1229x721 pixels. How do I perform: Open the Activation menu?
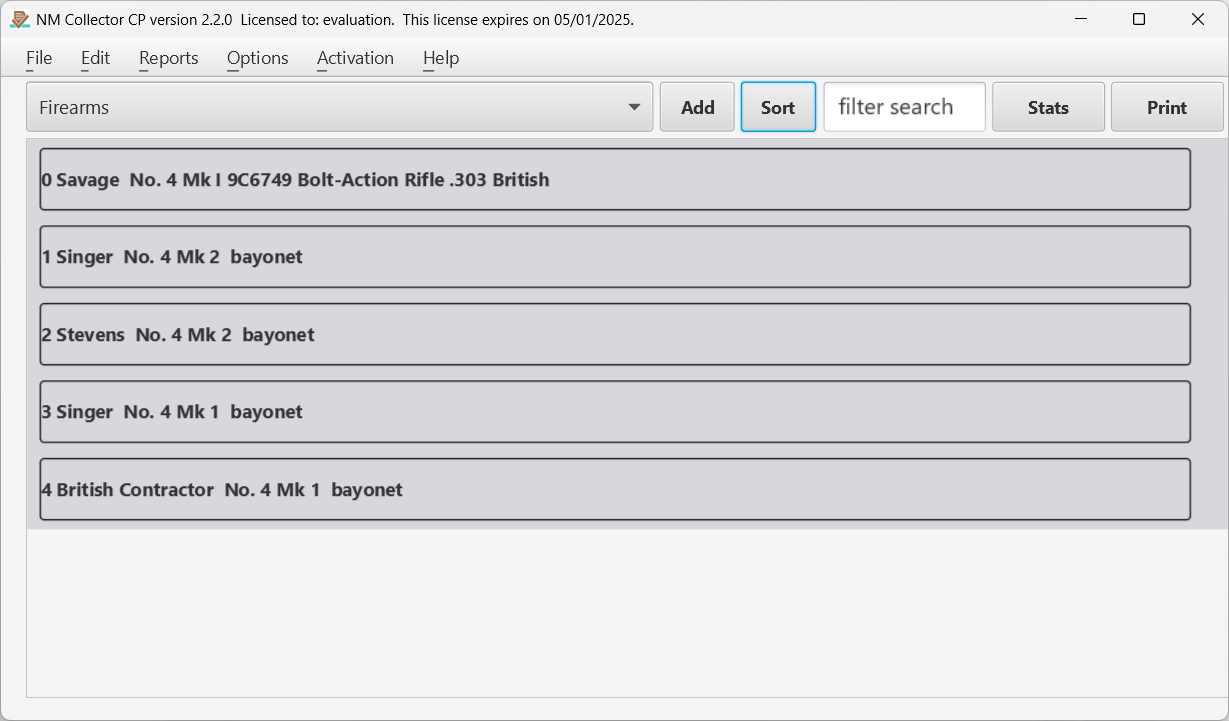[x=356, y=58]
